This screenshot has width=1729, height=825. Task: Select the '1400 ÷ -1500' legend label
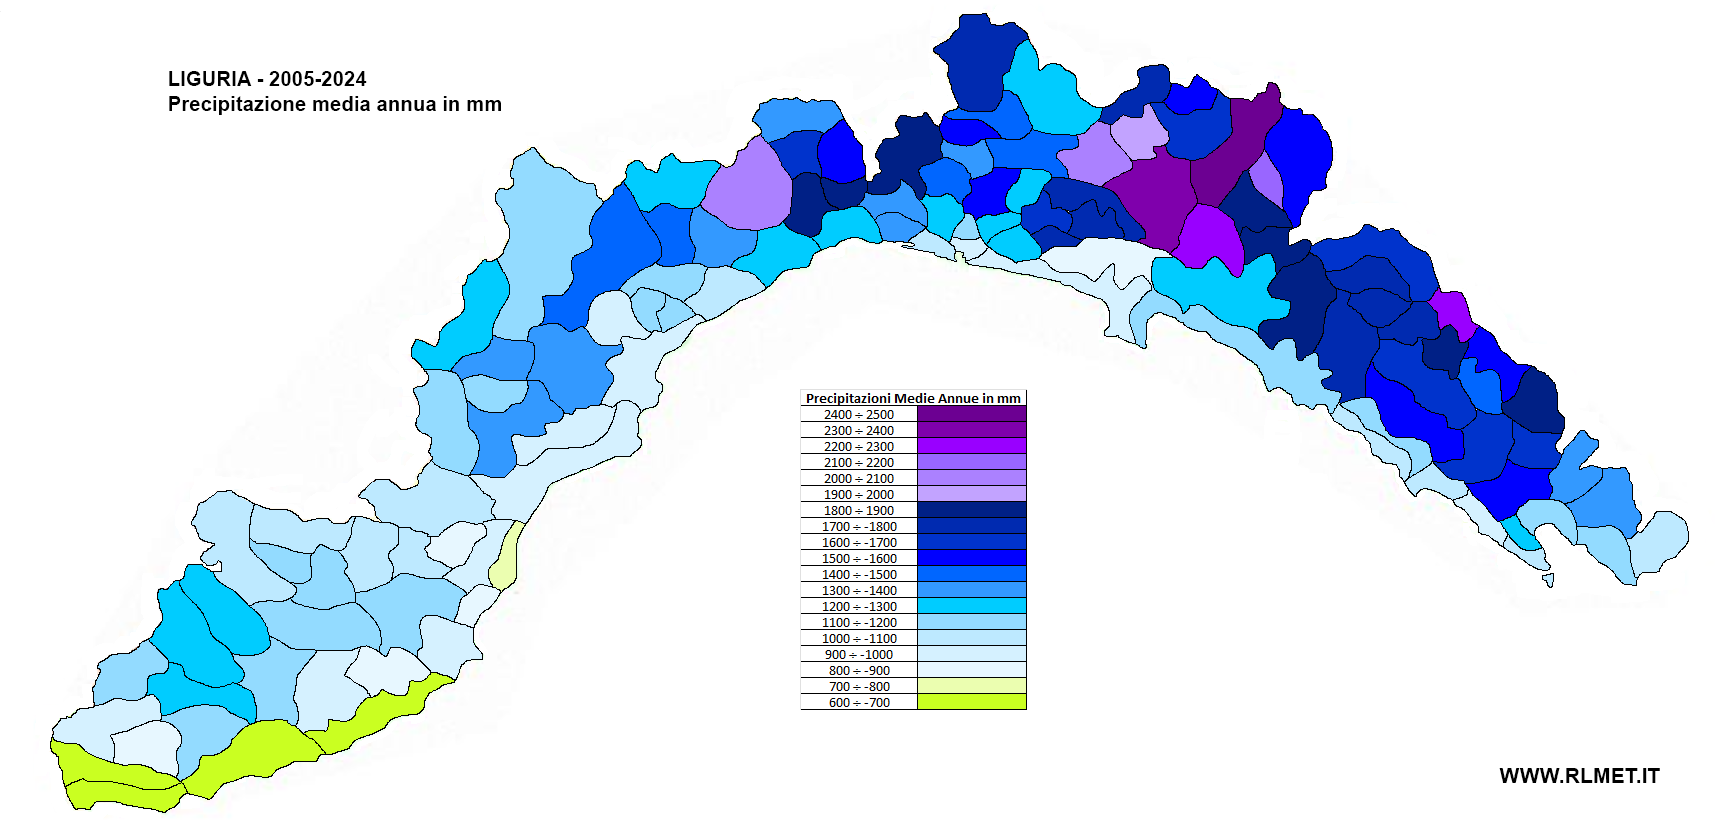pyautogui.click(x=859, y=574)
